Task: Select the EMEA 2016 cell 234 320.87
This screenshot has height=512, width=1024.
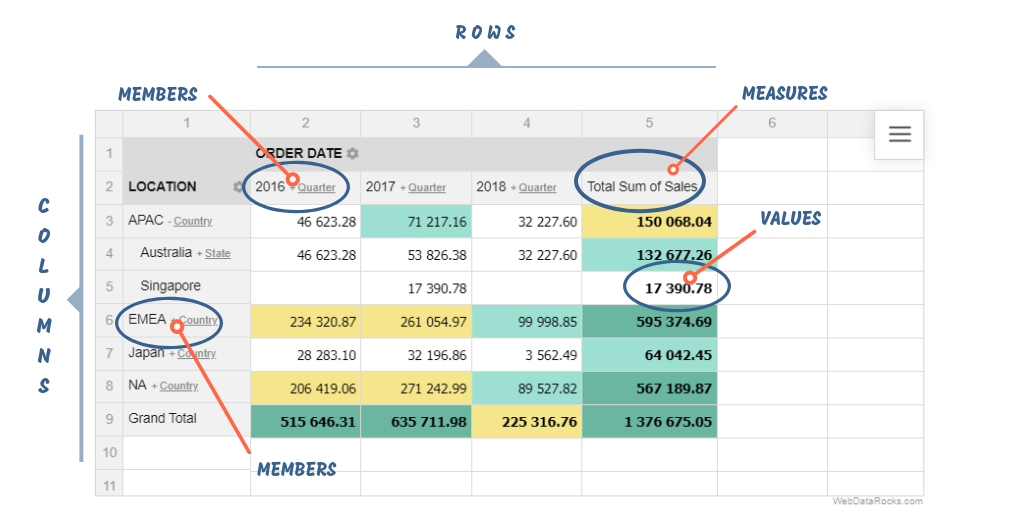Action: coord(306,321)
